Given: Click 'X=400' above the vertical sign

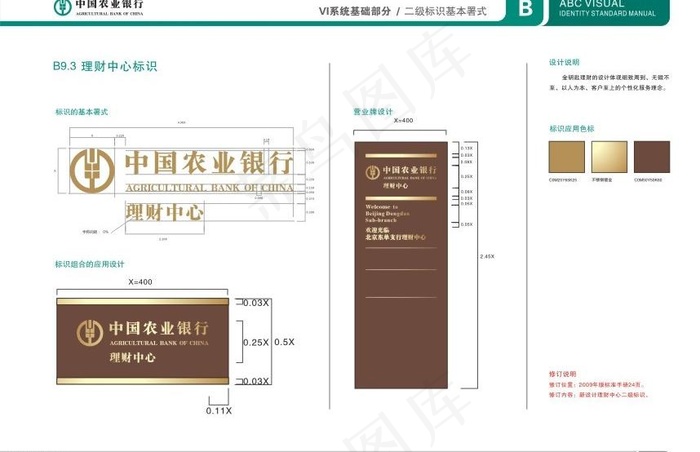Looking at the screenshot, I should coord(403,121).
